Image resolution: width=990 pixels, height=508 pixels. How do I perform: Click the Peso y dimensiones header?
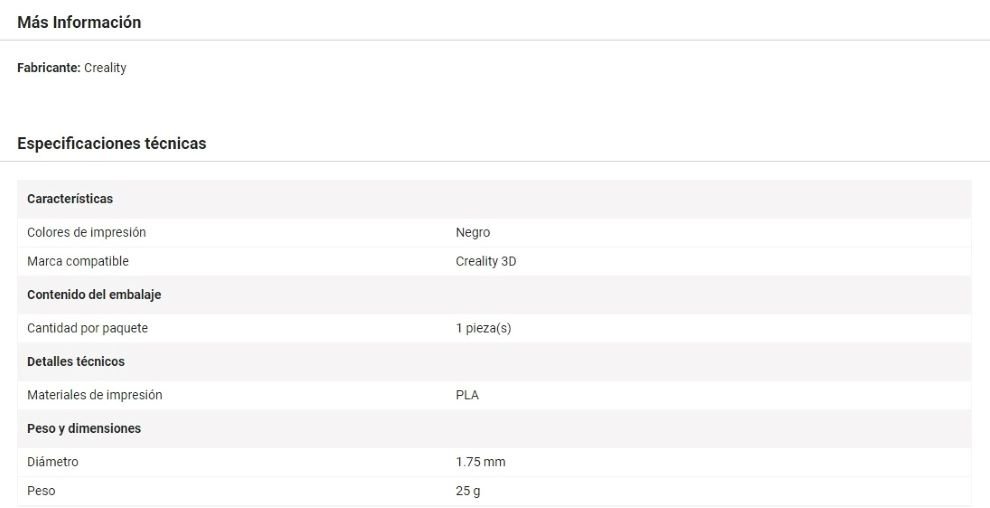coord(84,428)
